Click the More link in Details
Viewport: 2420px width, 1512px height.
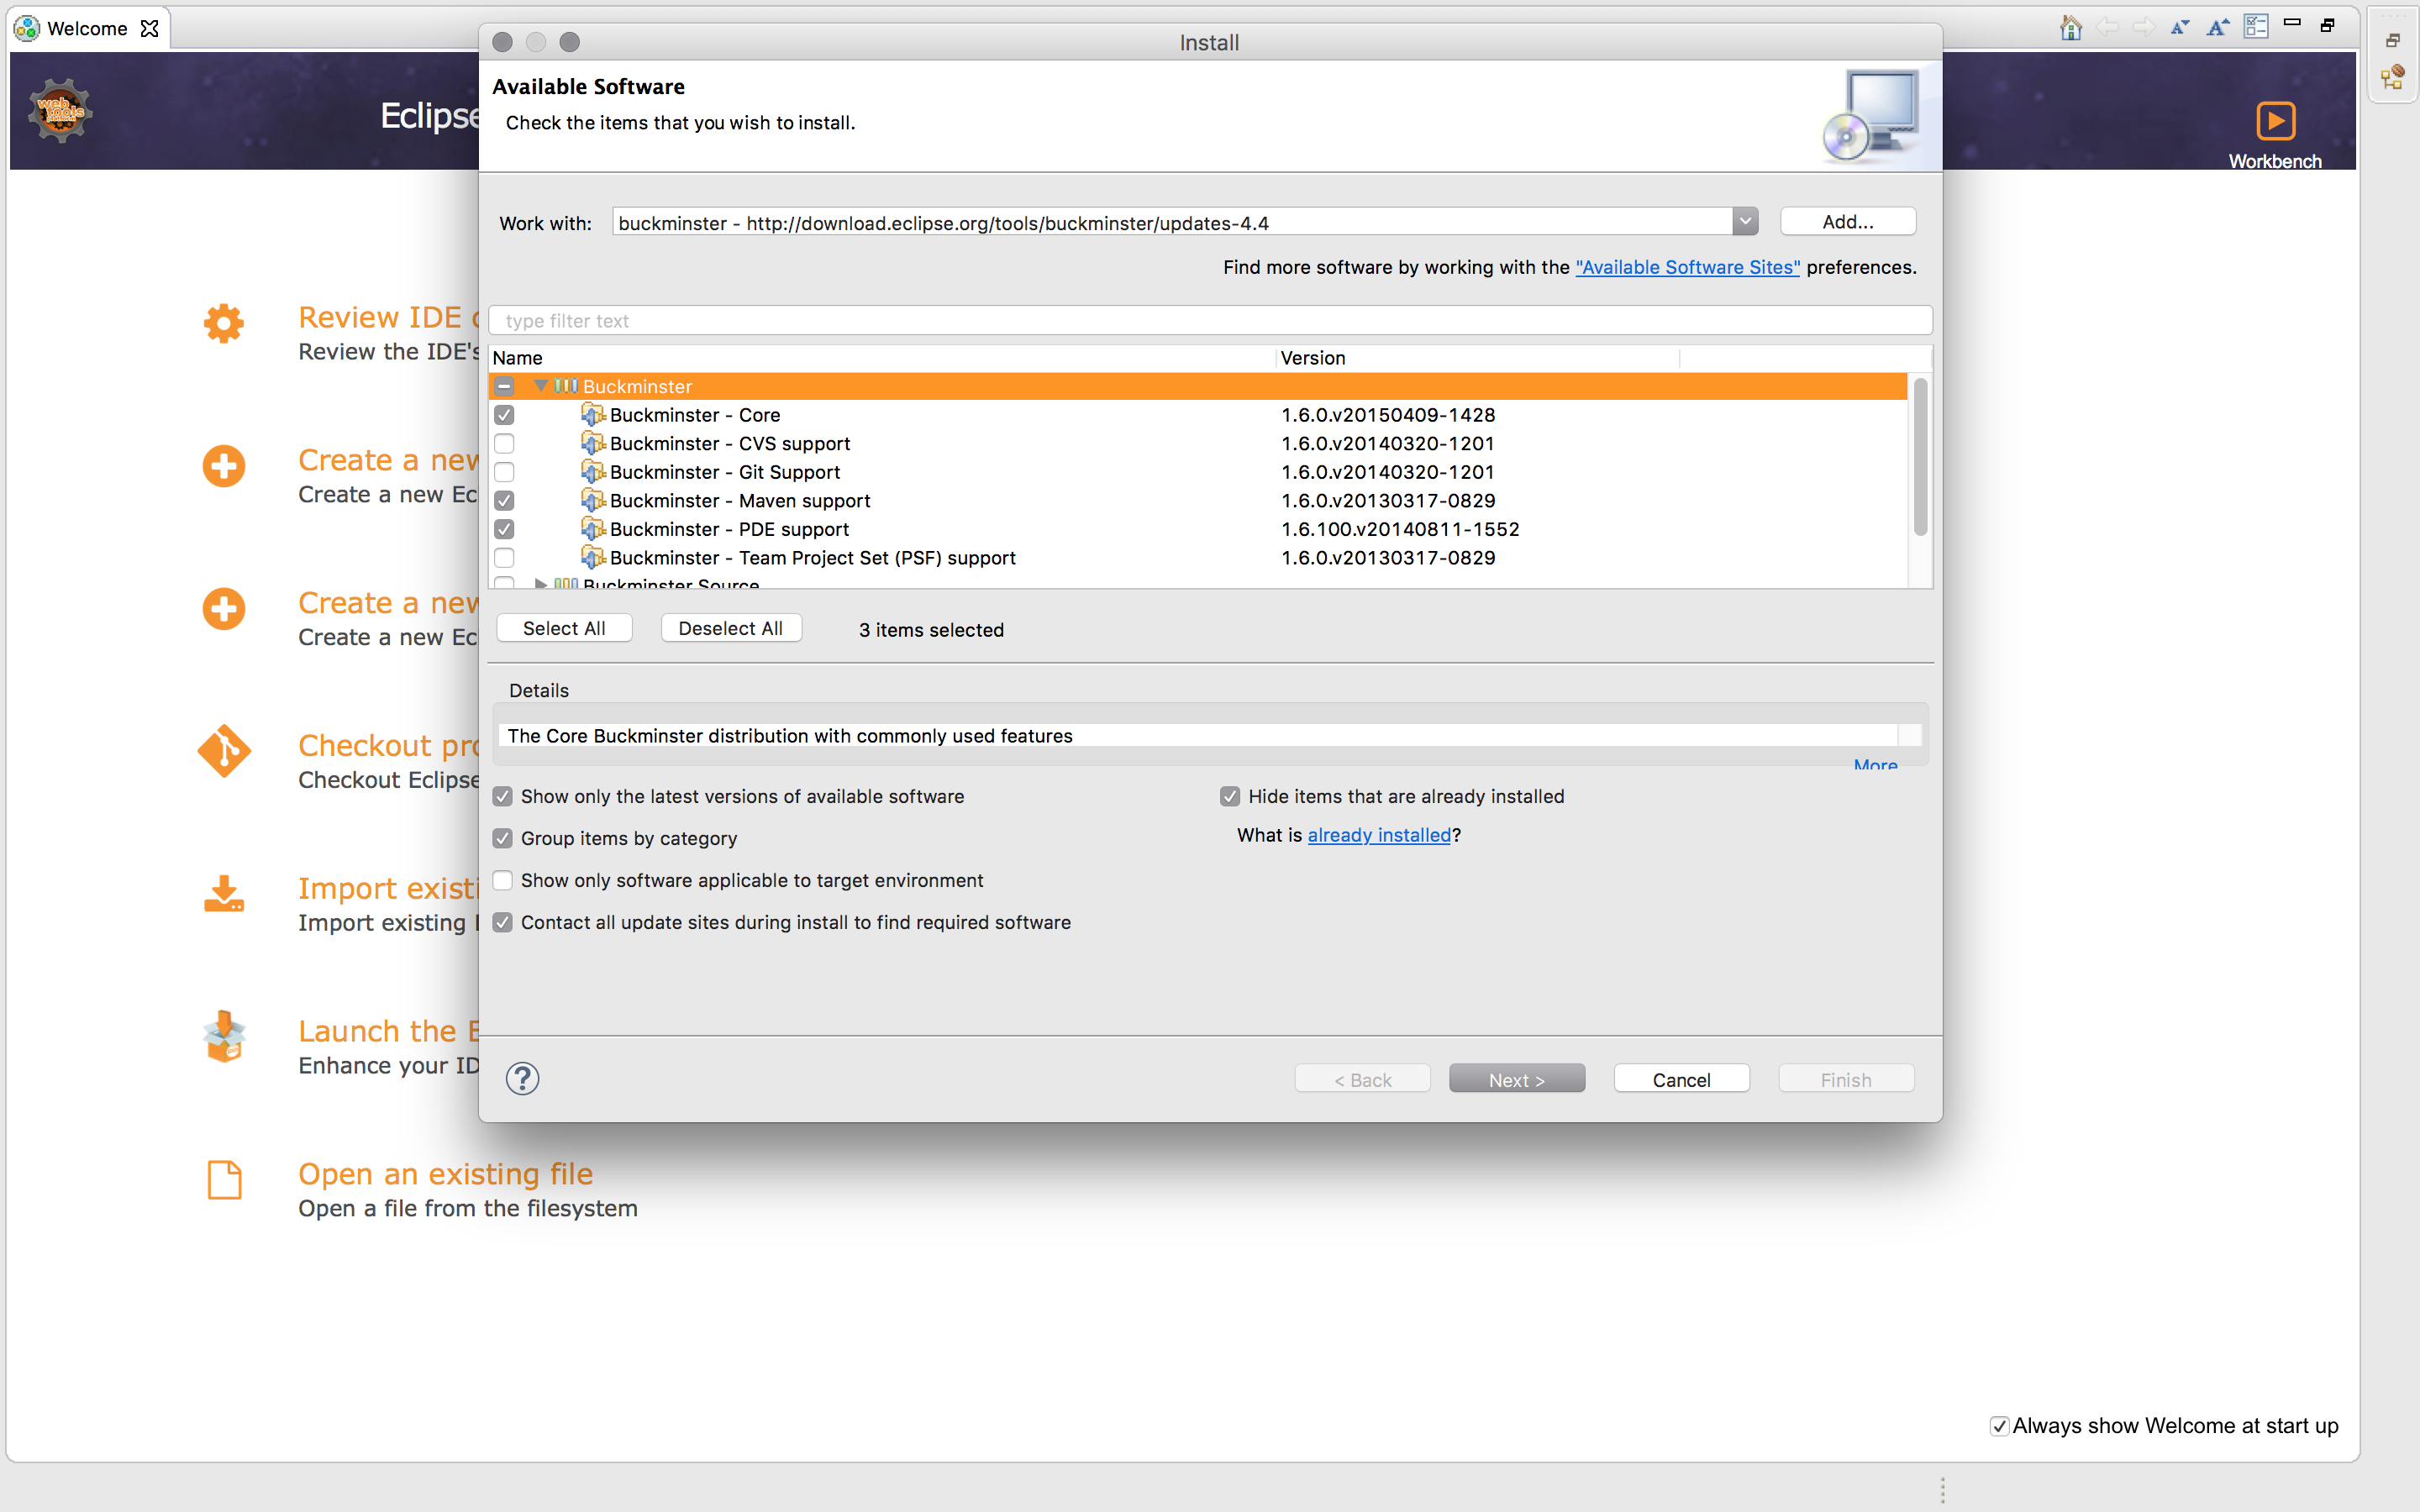[x=1875, y=765]
